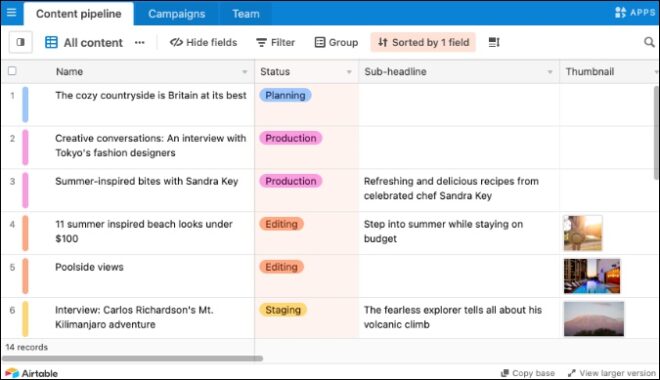The image size is (660, 380).
Task: Open Poolside views thumbnail image
Action: 592,276
